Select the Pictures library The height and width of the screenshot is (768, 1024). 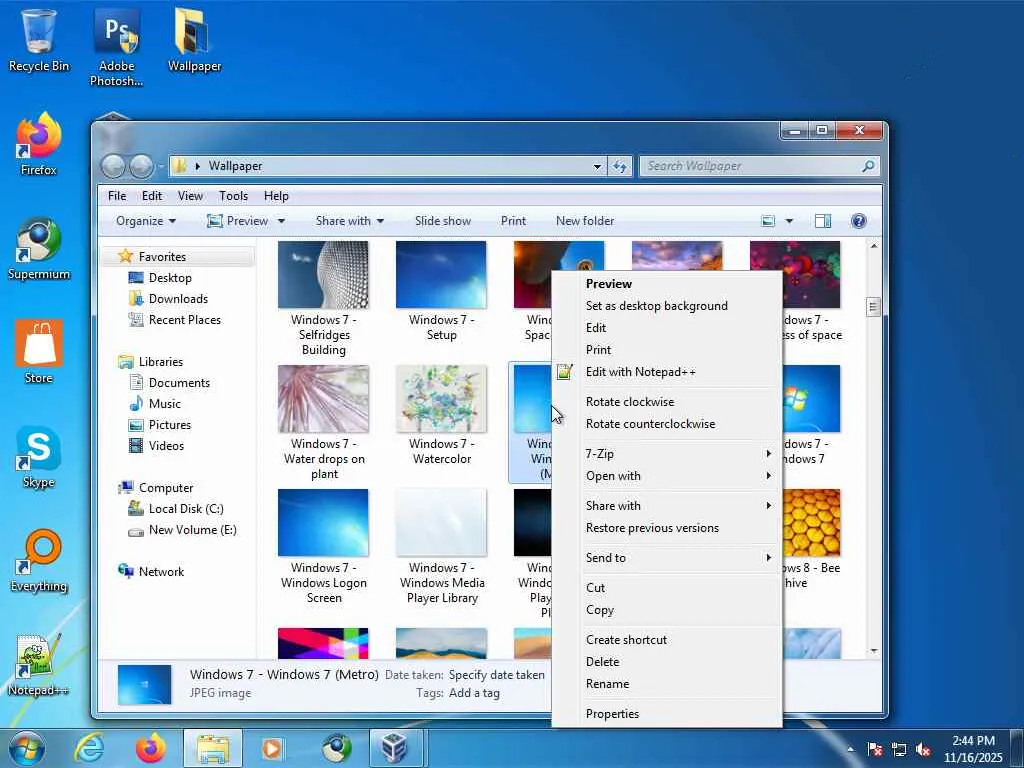tap(169, 424)
